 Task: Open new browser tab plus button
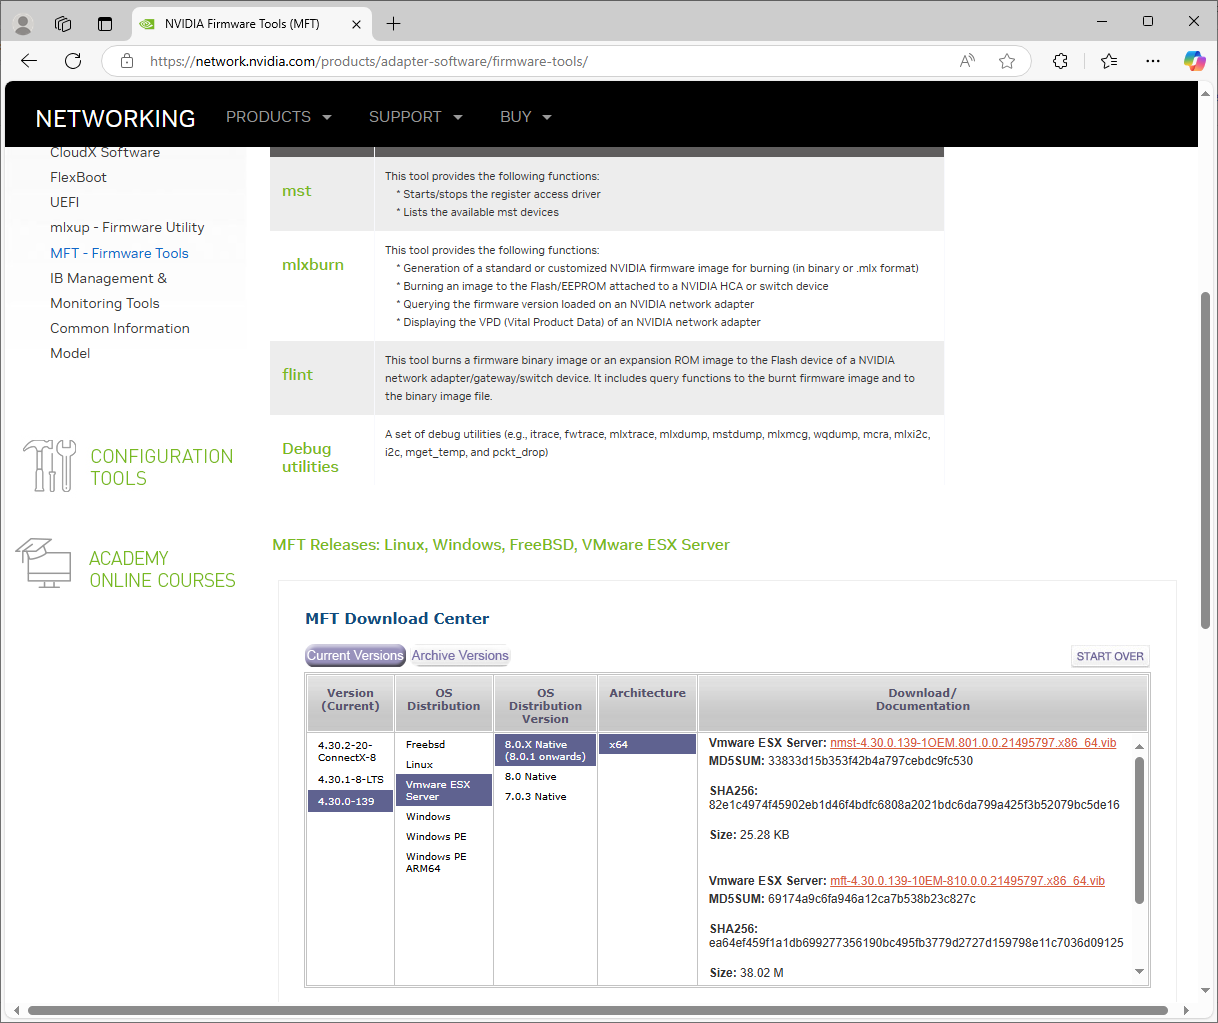coord(393,23)
